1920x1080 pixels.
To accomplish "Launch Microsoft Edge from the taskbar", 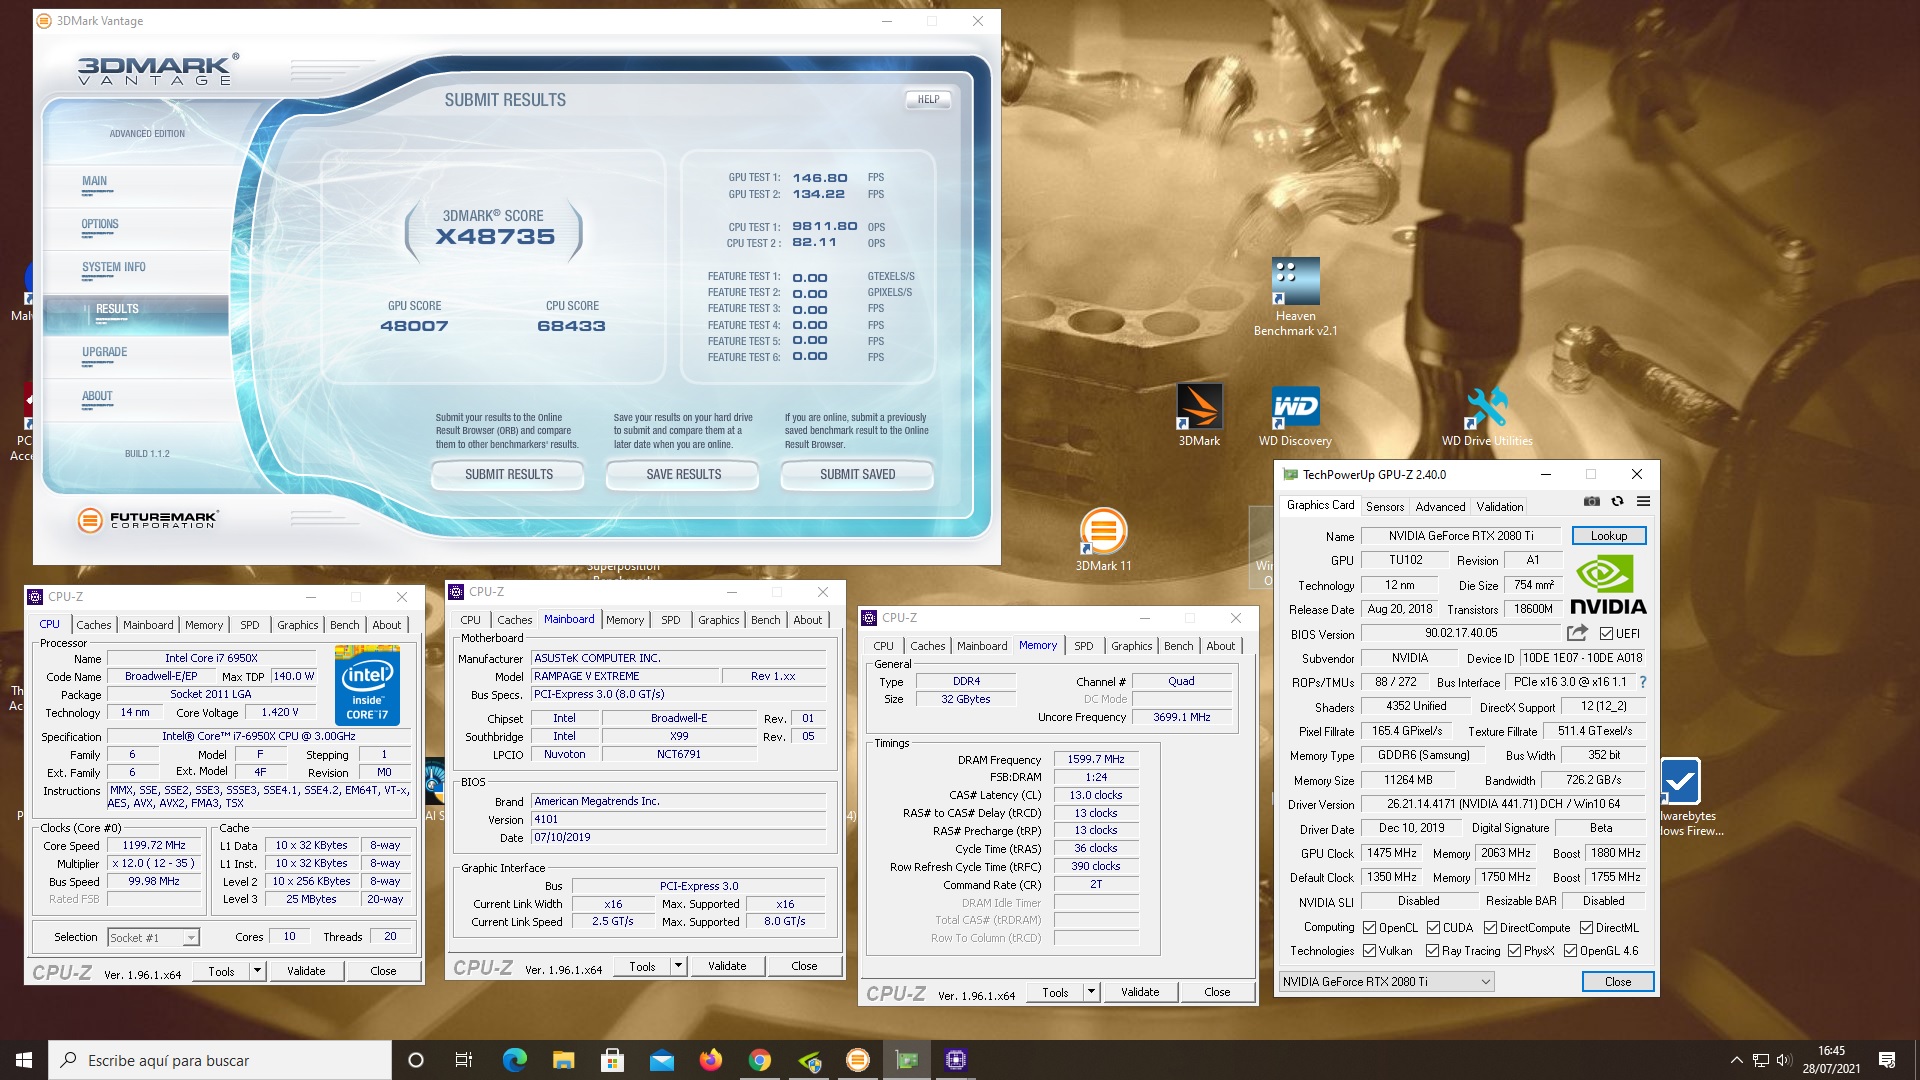I will (514, 1060).
